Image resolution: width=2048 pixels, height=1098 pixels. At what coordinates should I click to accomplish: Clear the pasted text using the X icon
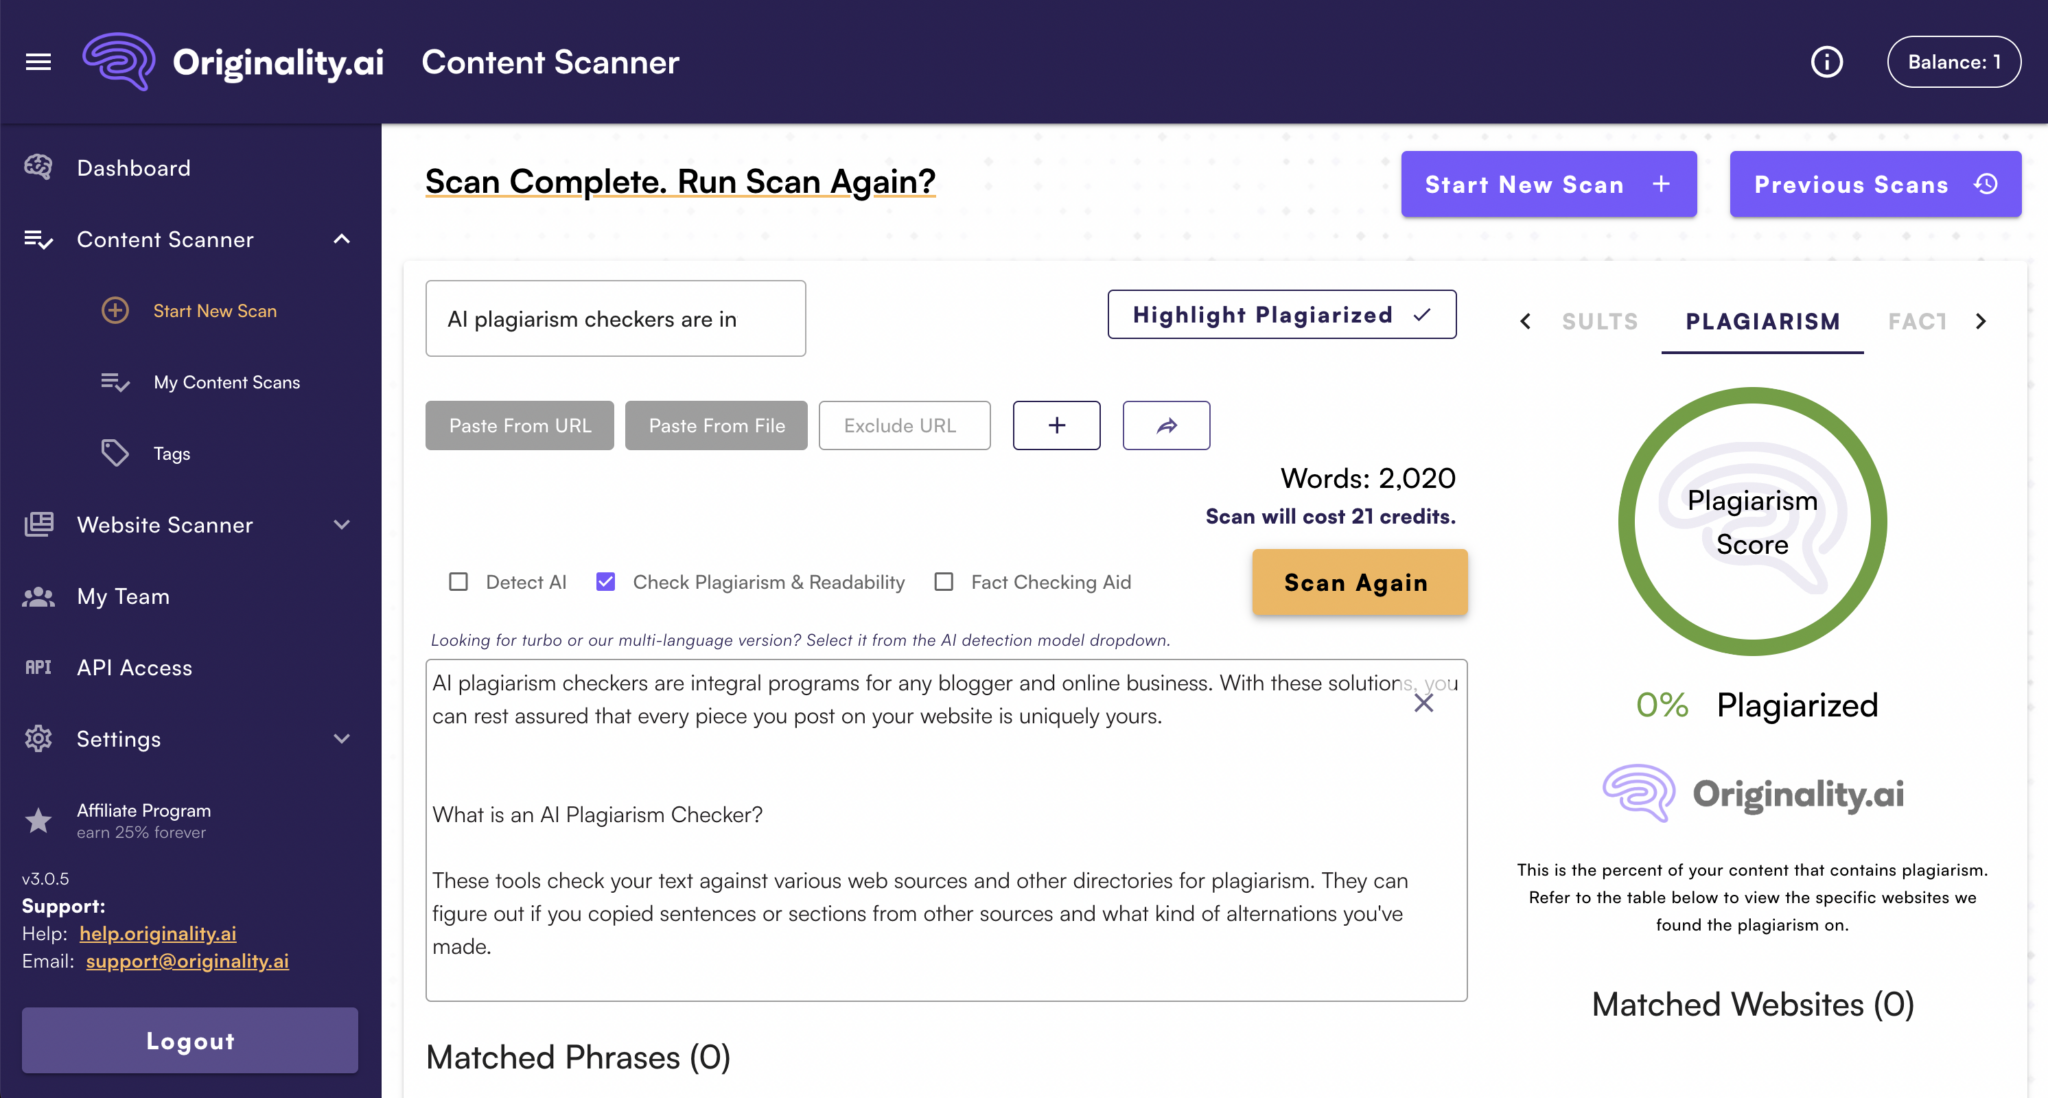pyautogui.click(x=1424, y=702)
